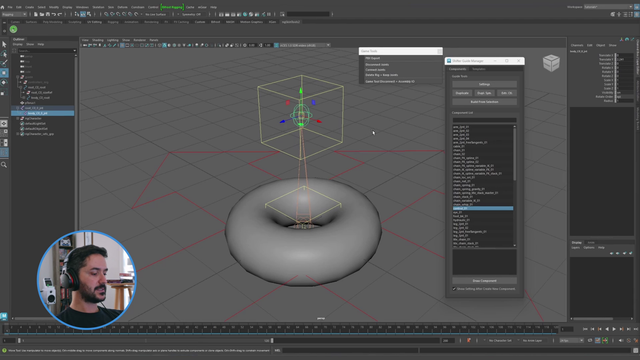Click the single-pane layout icon in left sidebar

point(4,123)
